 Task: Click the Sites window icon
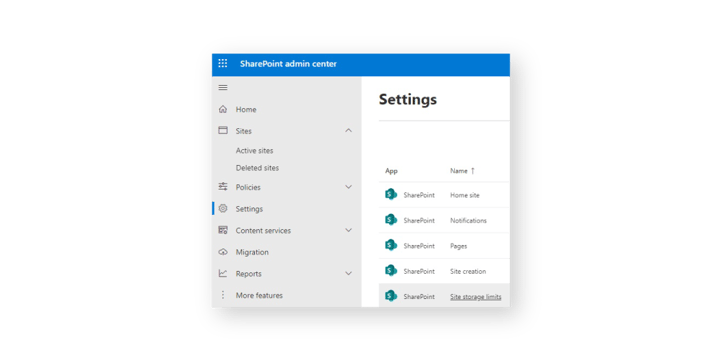click(x=223, y=130)
